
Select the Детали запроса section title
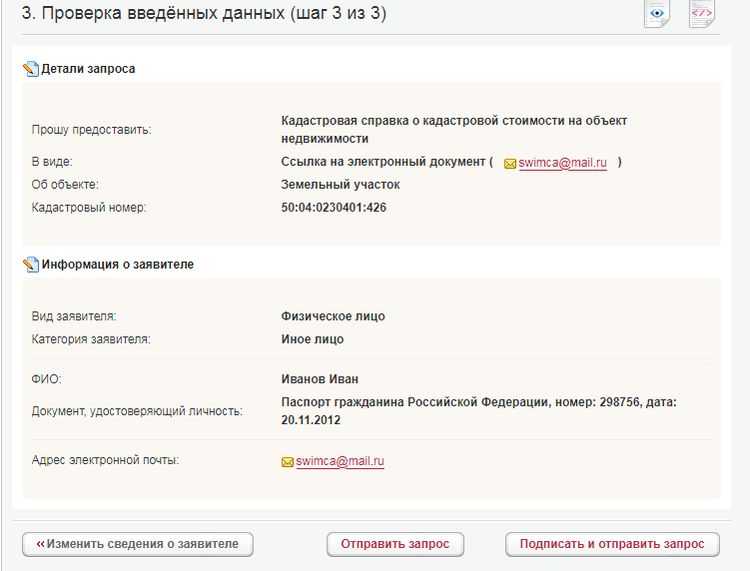tap(88, 69)
